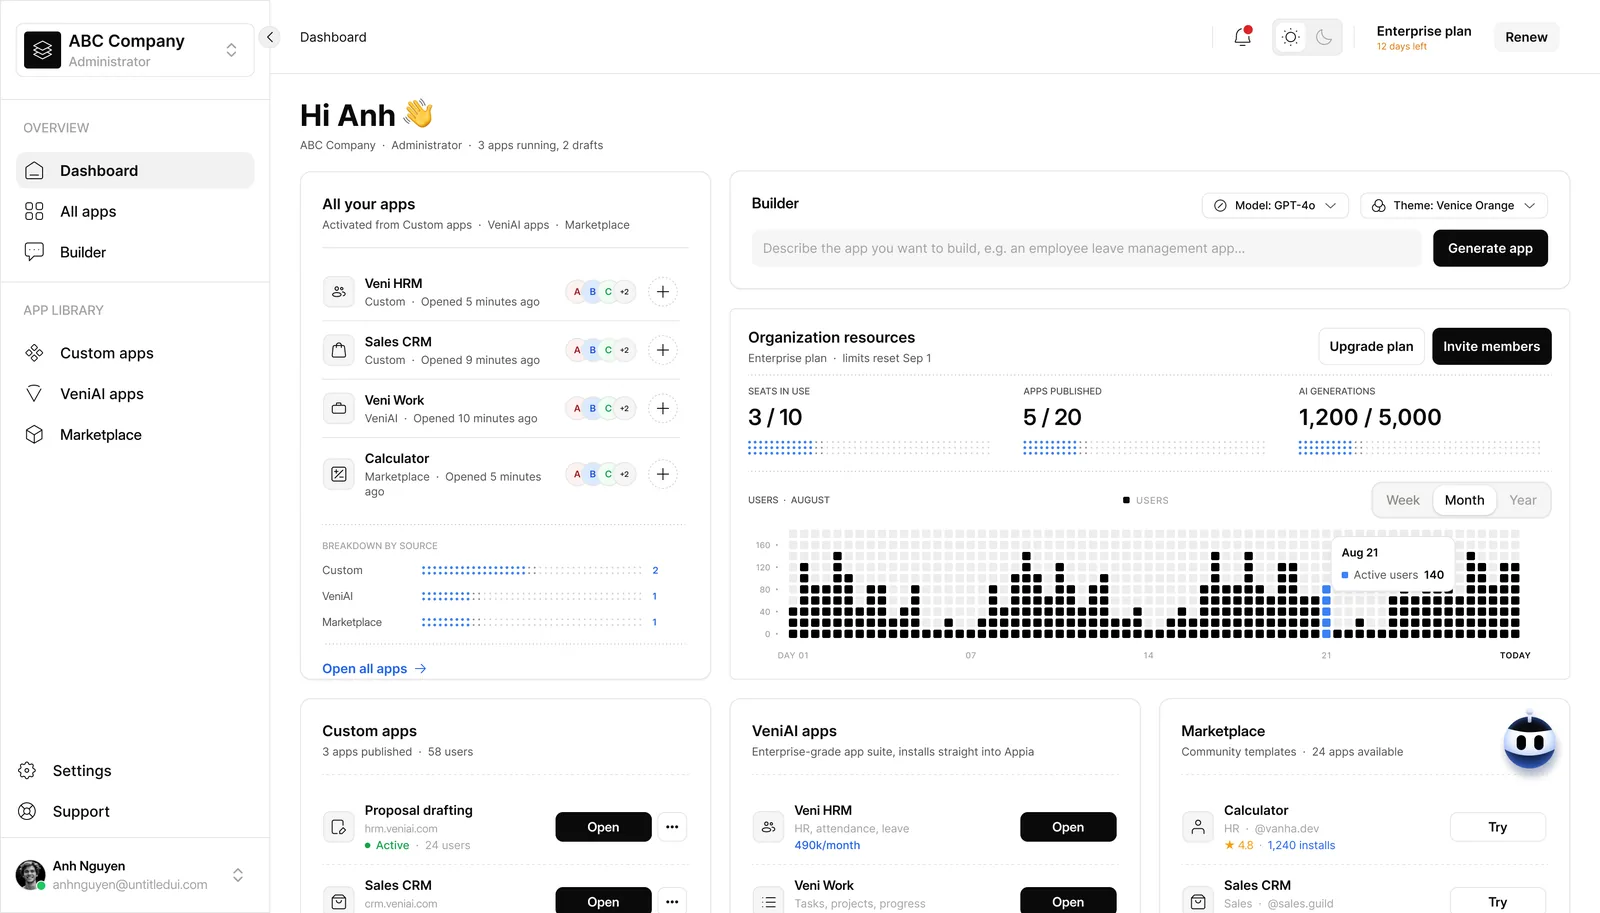Go to All apps in sidebar
The height and width of the screenshot is (913, 1600).
click(135, 212)
